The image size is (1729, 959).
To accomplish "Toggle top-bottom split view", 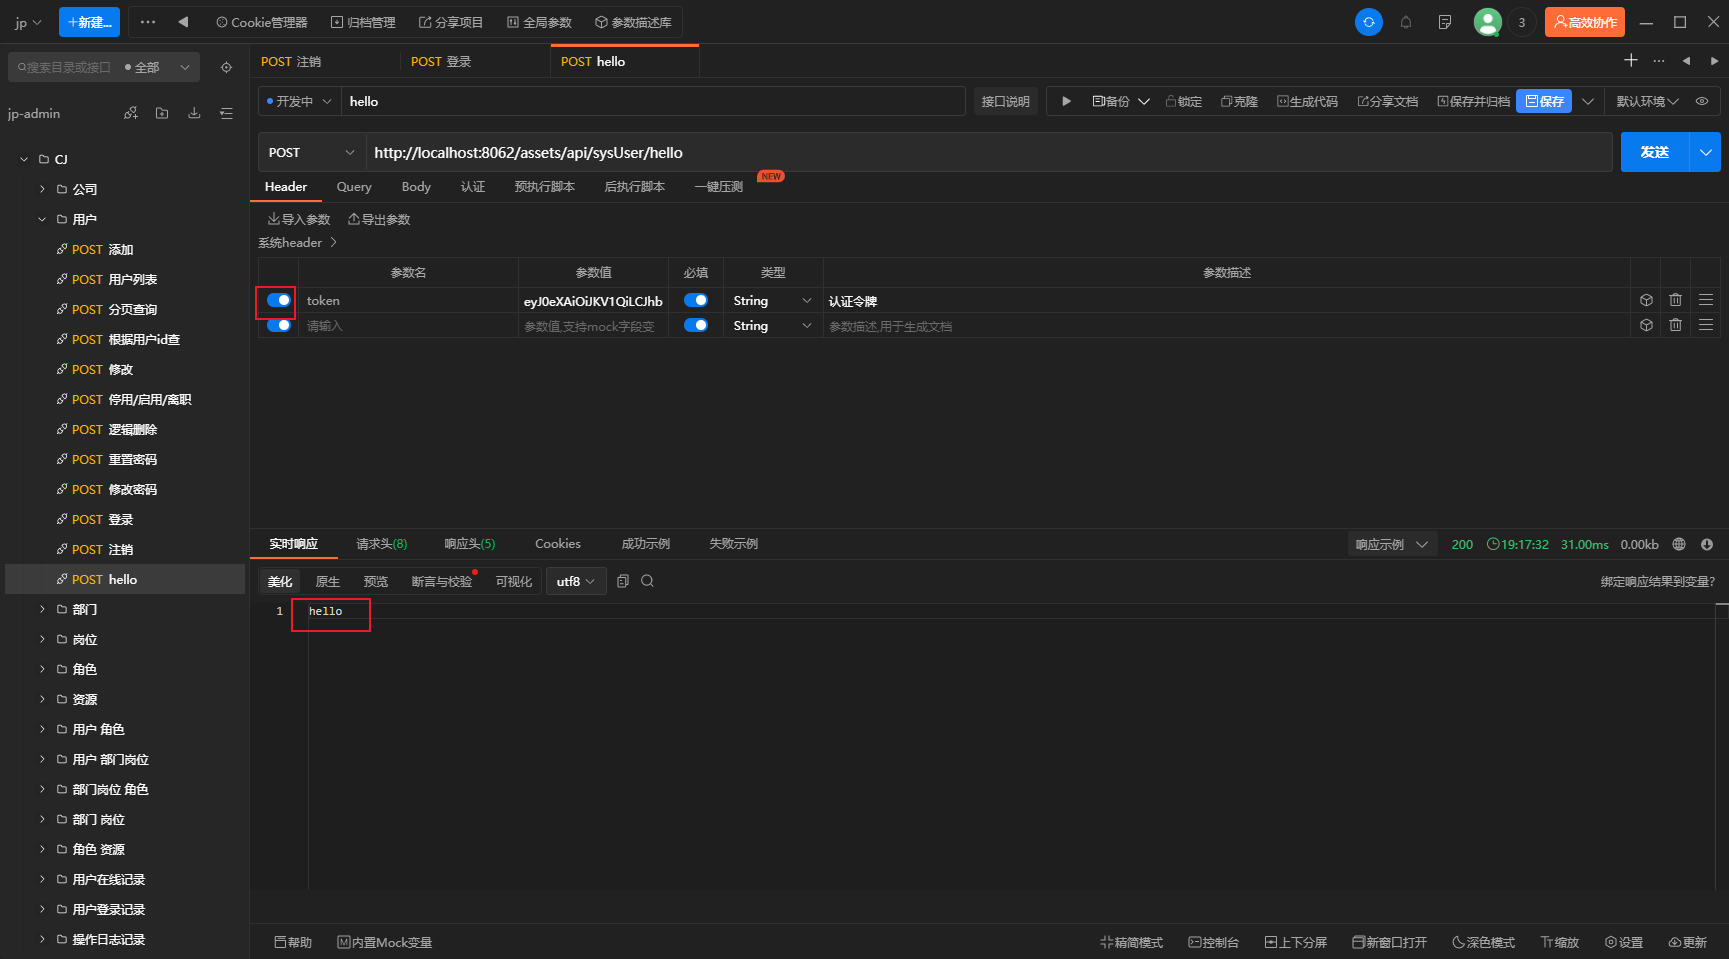I will (1296, 942).
